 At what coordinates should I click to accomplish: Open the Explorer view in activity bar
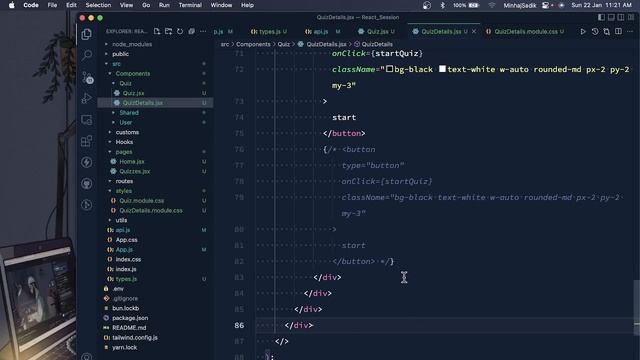[87, 34]
